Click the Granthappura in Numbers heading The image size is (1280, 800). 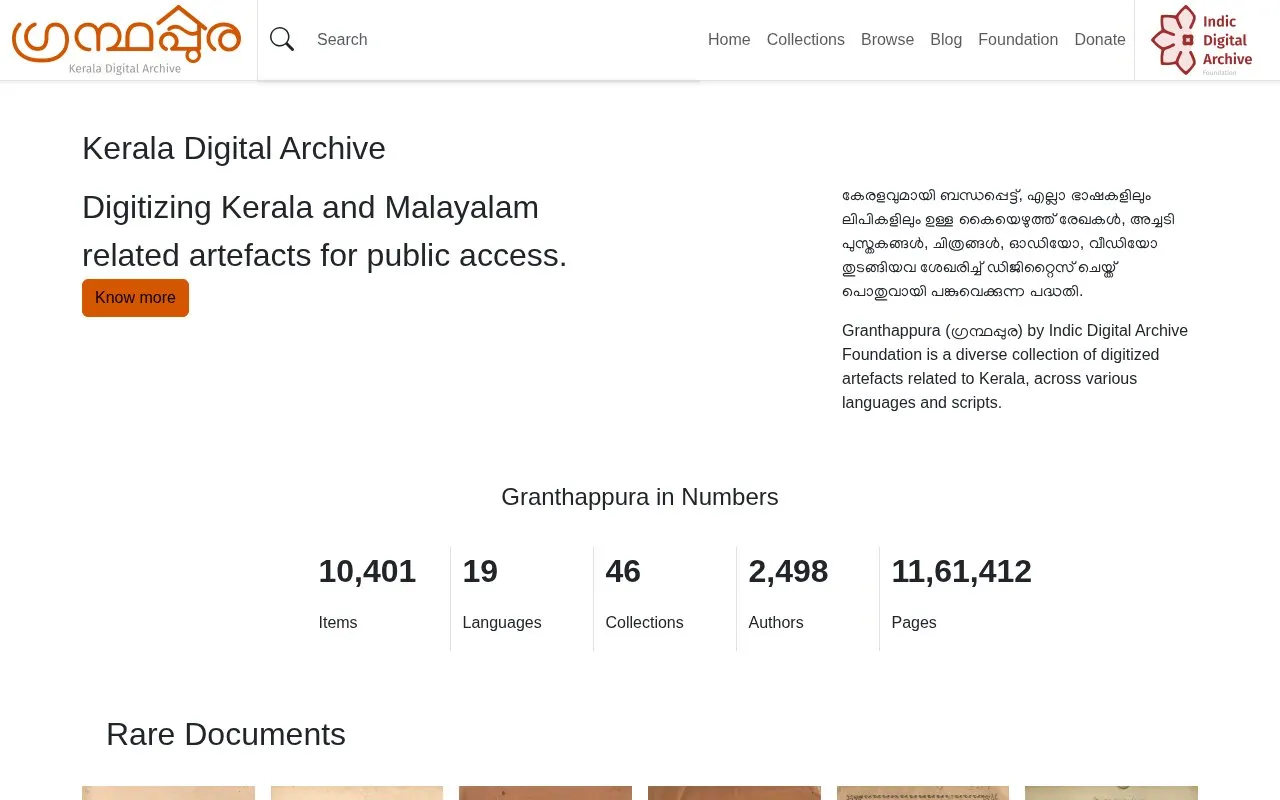(x=640, y=497)
